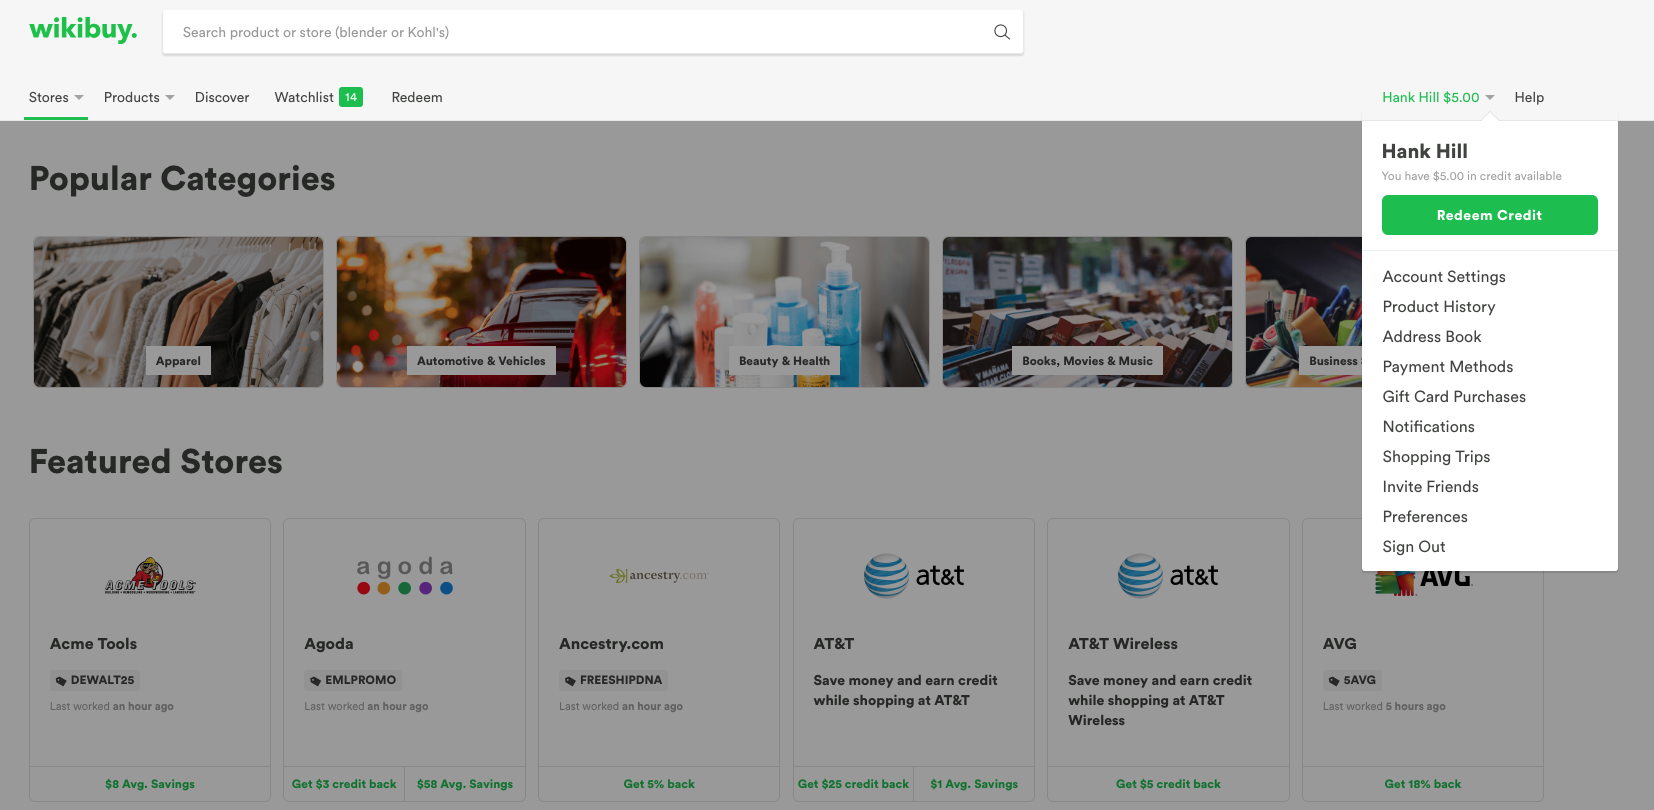Click the EMLPROMO coupon code tag

pyautogui.click(x=353, y=680)
